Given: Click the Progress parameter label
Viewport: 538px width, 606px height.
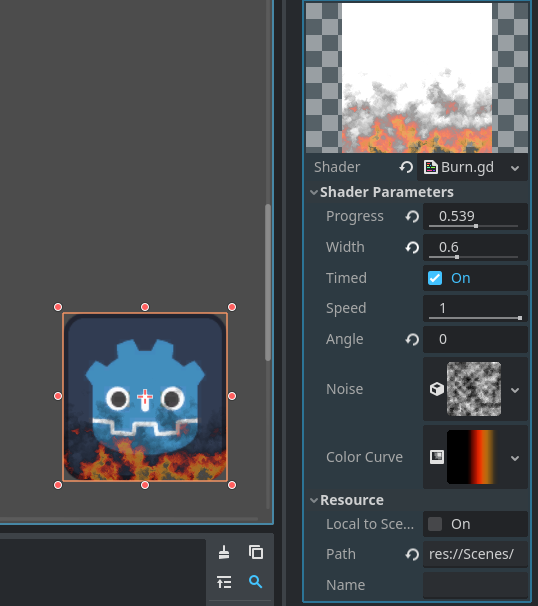Looking at the screenshot, I should click(x=355, y=216).
